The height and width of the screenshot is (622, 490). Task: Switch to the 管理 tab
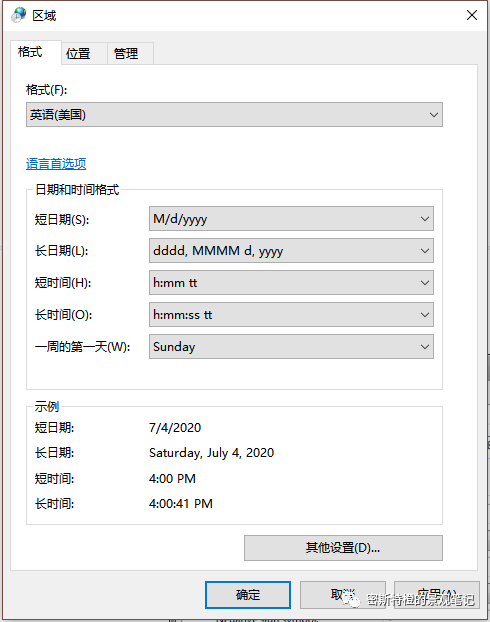tap(130, 54)
